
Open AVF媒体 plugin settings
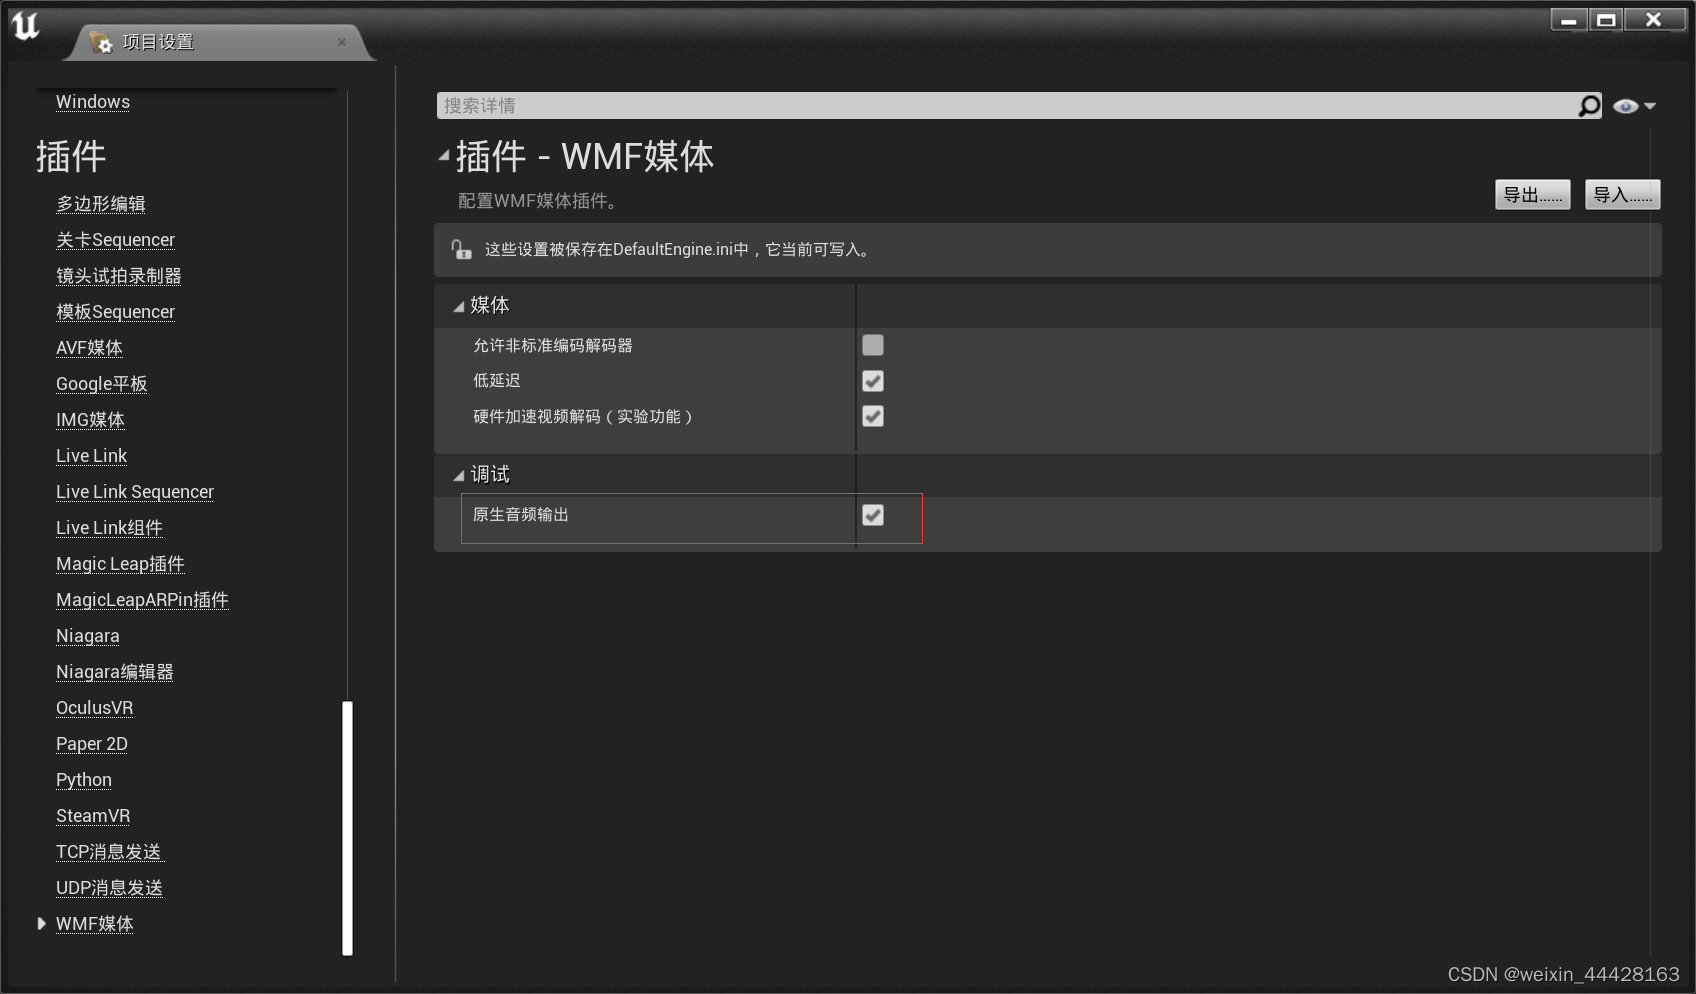click(x=89, y=348)
